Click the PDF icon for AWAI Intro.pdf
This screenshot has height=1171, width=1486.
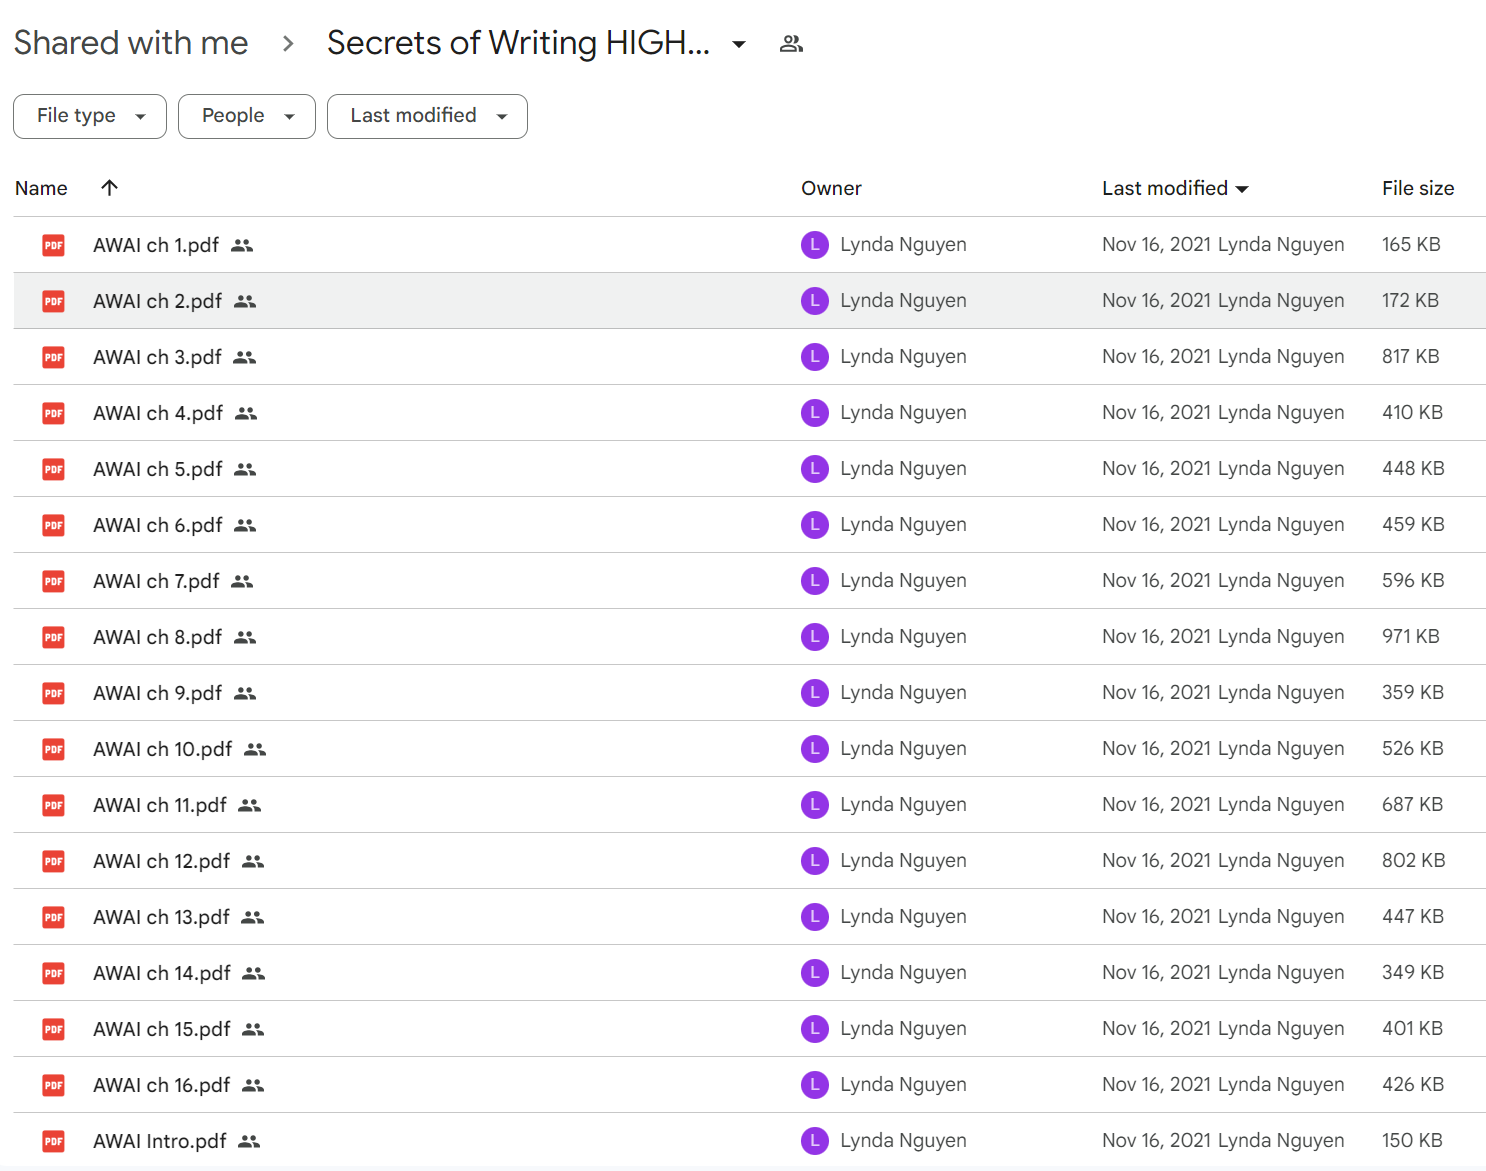coord(54,1141)
